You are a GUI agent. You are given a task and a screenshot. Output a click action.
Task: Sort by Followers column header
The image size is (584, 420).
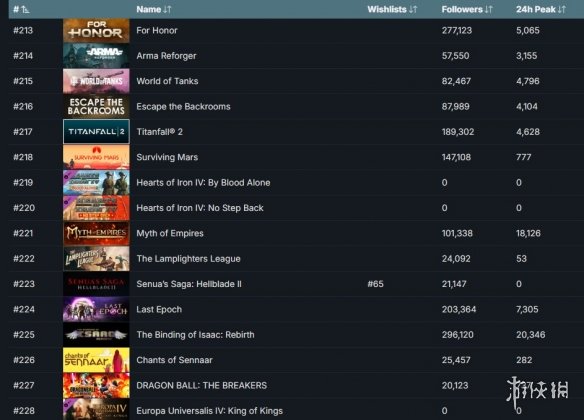[x=467, y=9]
